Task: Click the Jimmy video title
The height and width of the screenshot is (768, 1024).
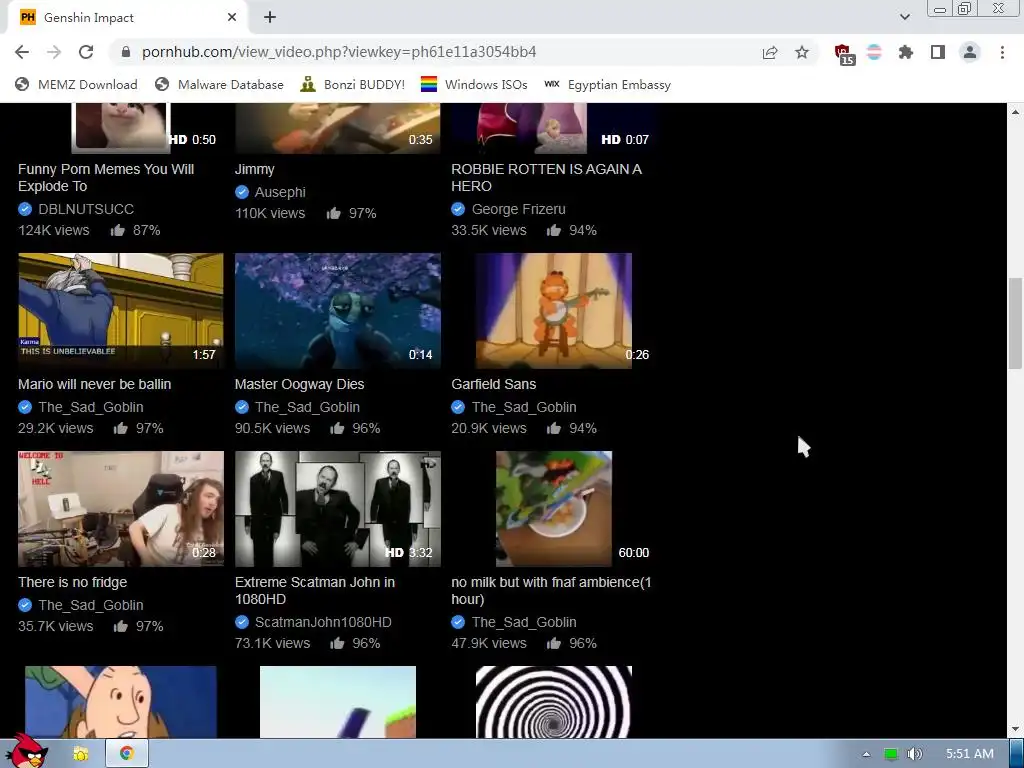Action: 255,169
